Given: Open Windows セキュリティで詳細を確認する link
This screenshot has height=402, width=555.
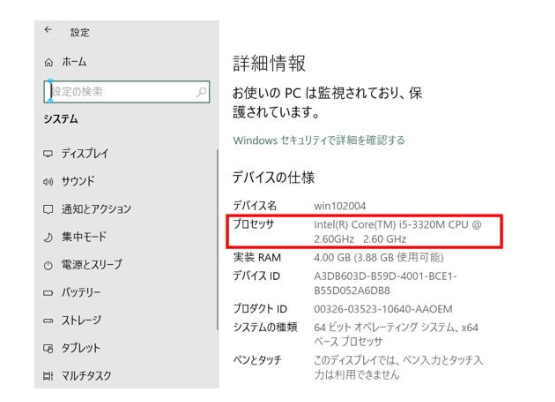Looking at the screenshot, I should pyautogui.click(x=319, y=140).
